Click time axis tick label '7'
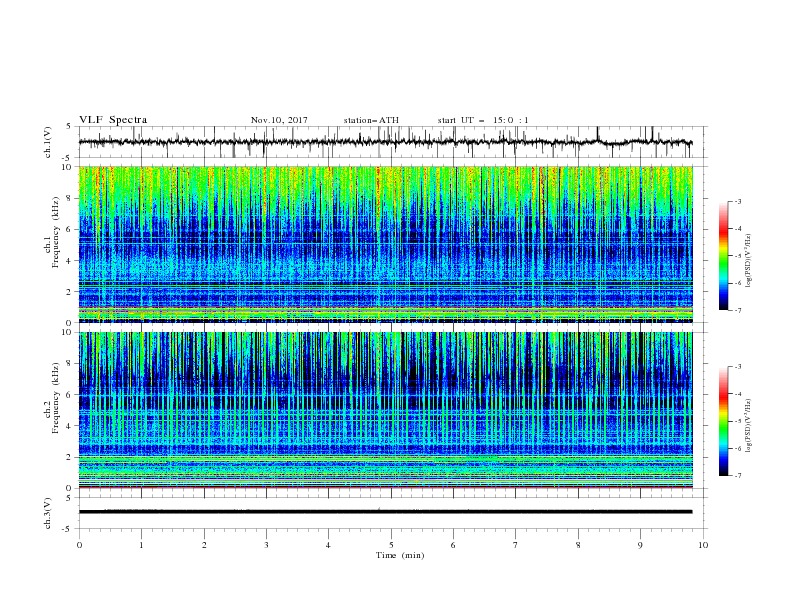Screen dimensions: 792x612 point(516,545)
